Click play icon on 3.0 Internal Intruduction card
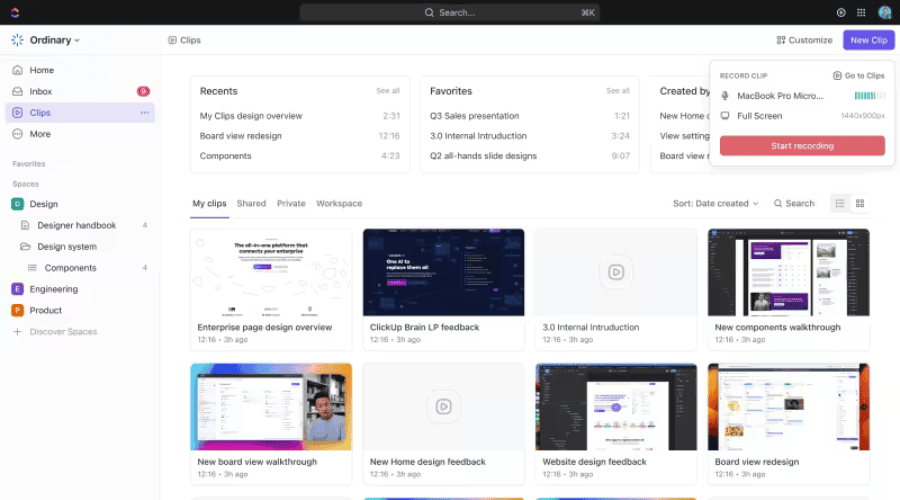This screenshot has height=500, width=900. pyautogui.click(x=616, y=272)
